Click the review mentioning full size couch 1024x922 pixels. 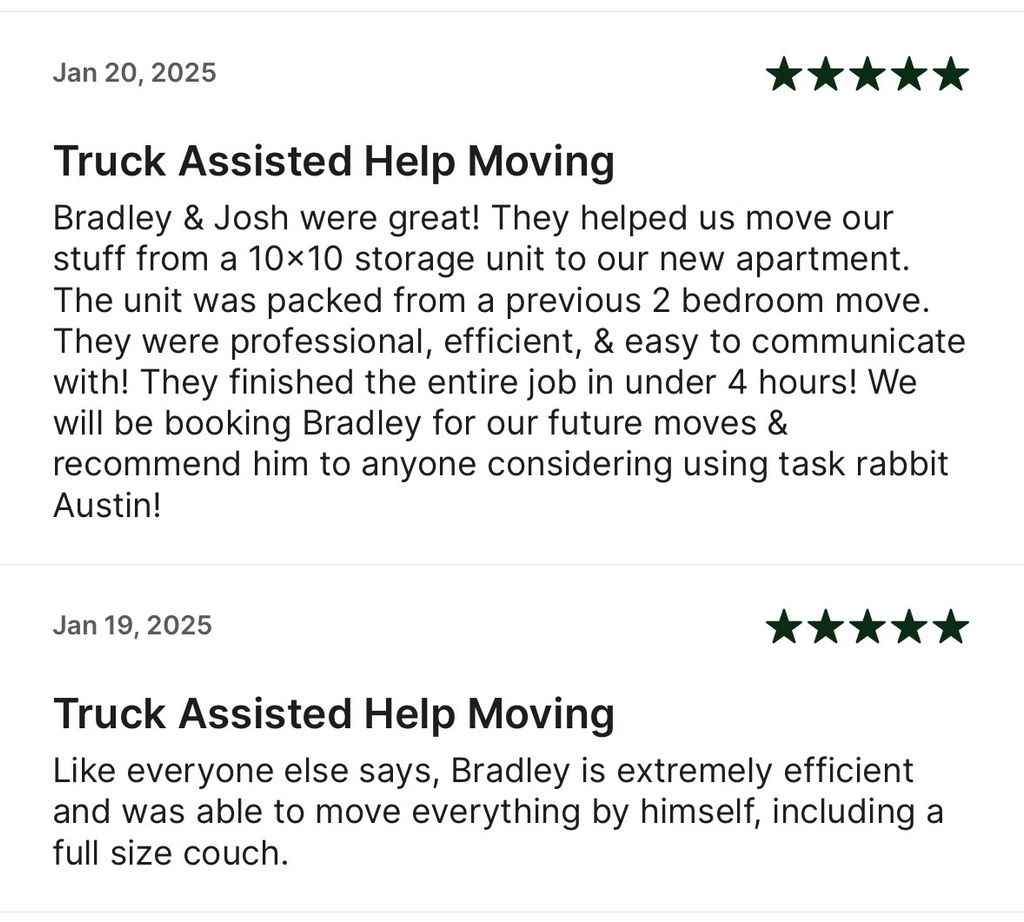(x=498, y=812)
